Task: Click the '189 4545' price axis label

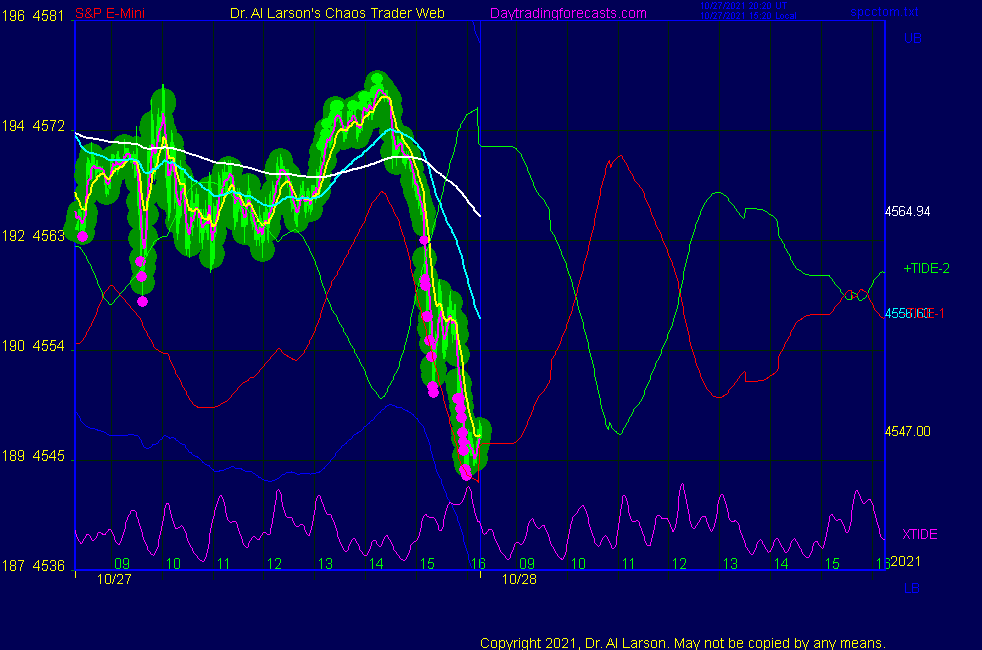Action: [33, 456]
